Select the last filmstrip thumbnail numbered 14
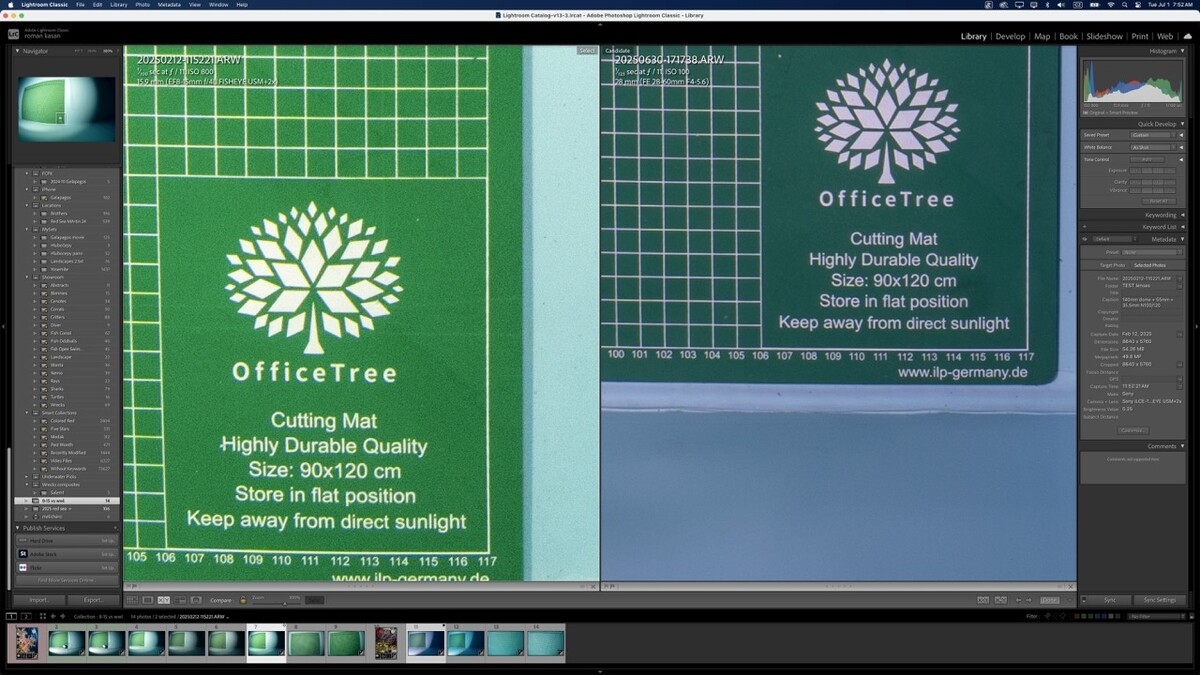The height and width of the screenshot is (675, 1200). point(545,643)
